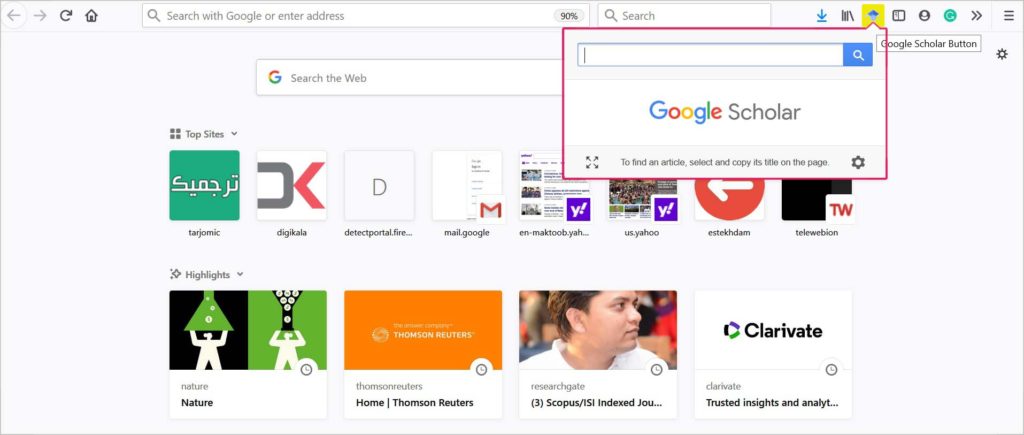
Task: Click the toolbar Search box
Action: pyautogui.click(x=684, y=16)
